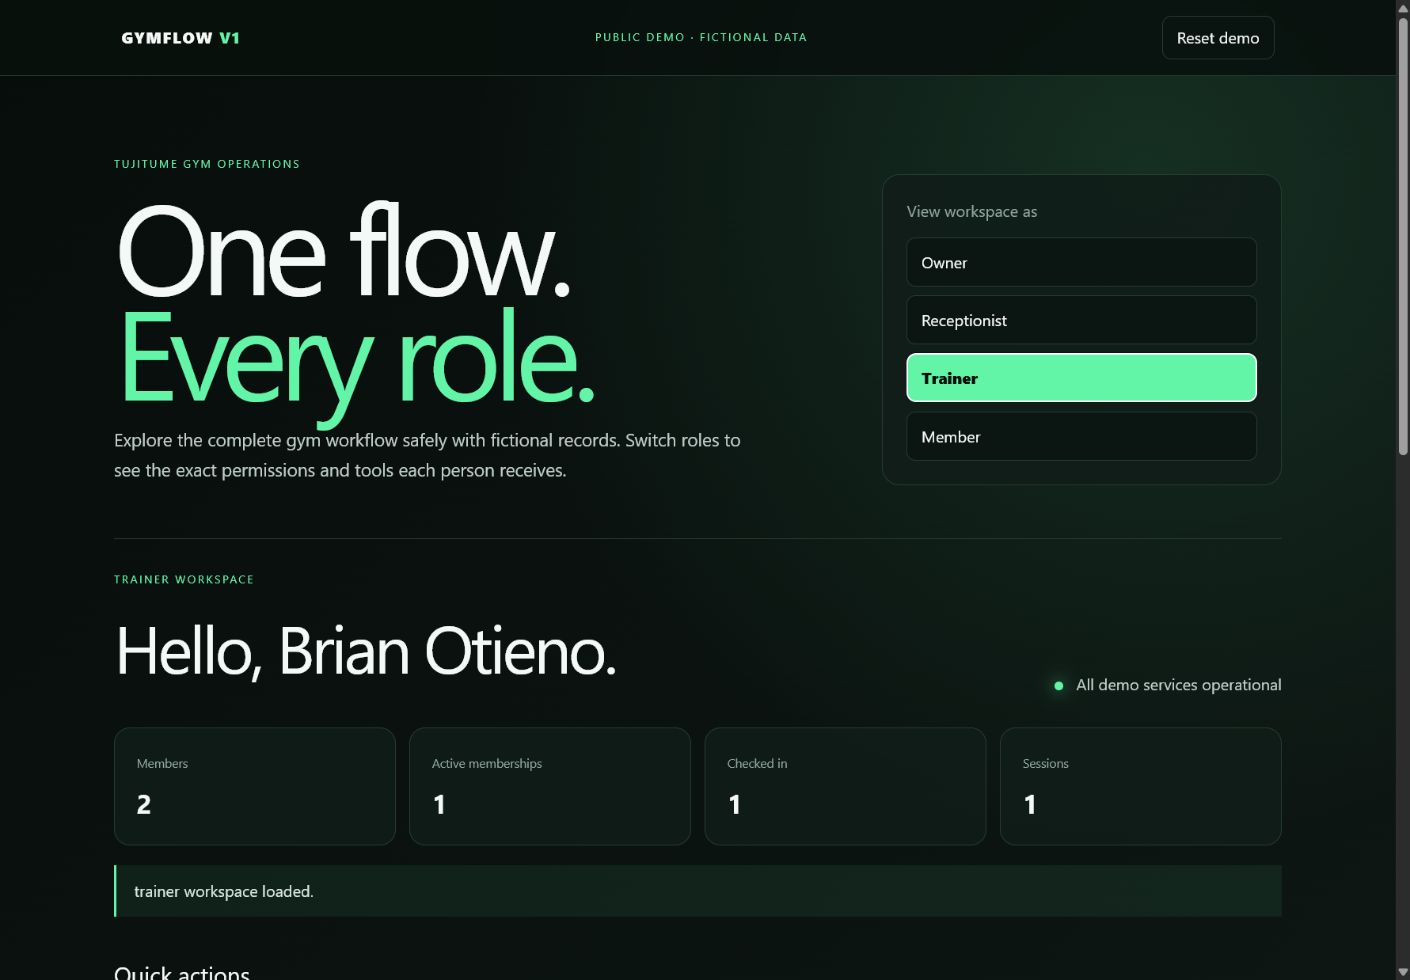1410x980 pixels.
Task: Click the 'trainer workspace loaded.' notice
Action: [x=698, y=891]
